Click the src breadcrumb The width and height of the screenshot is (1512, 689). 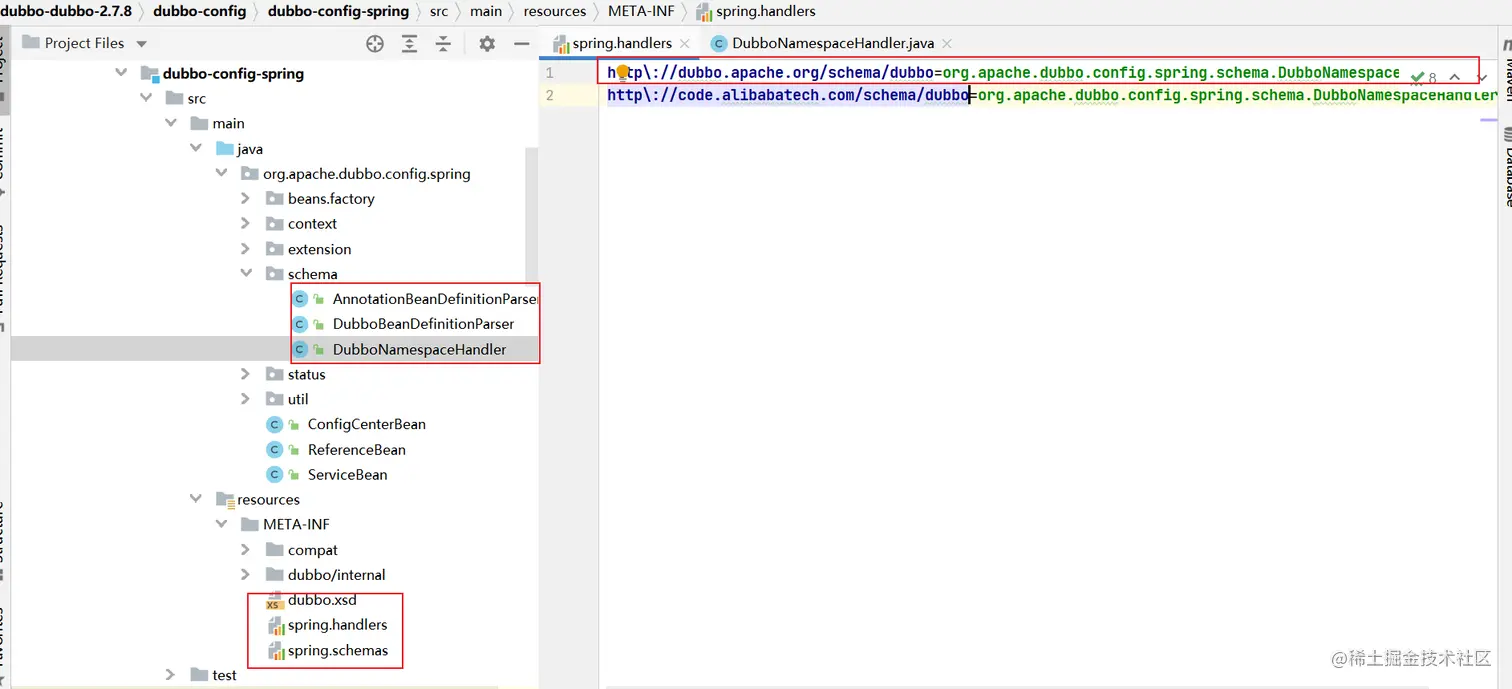click(439, 11)
